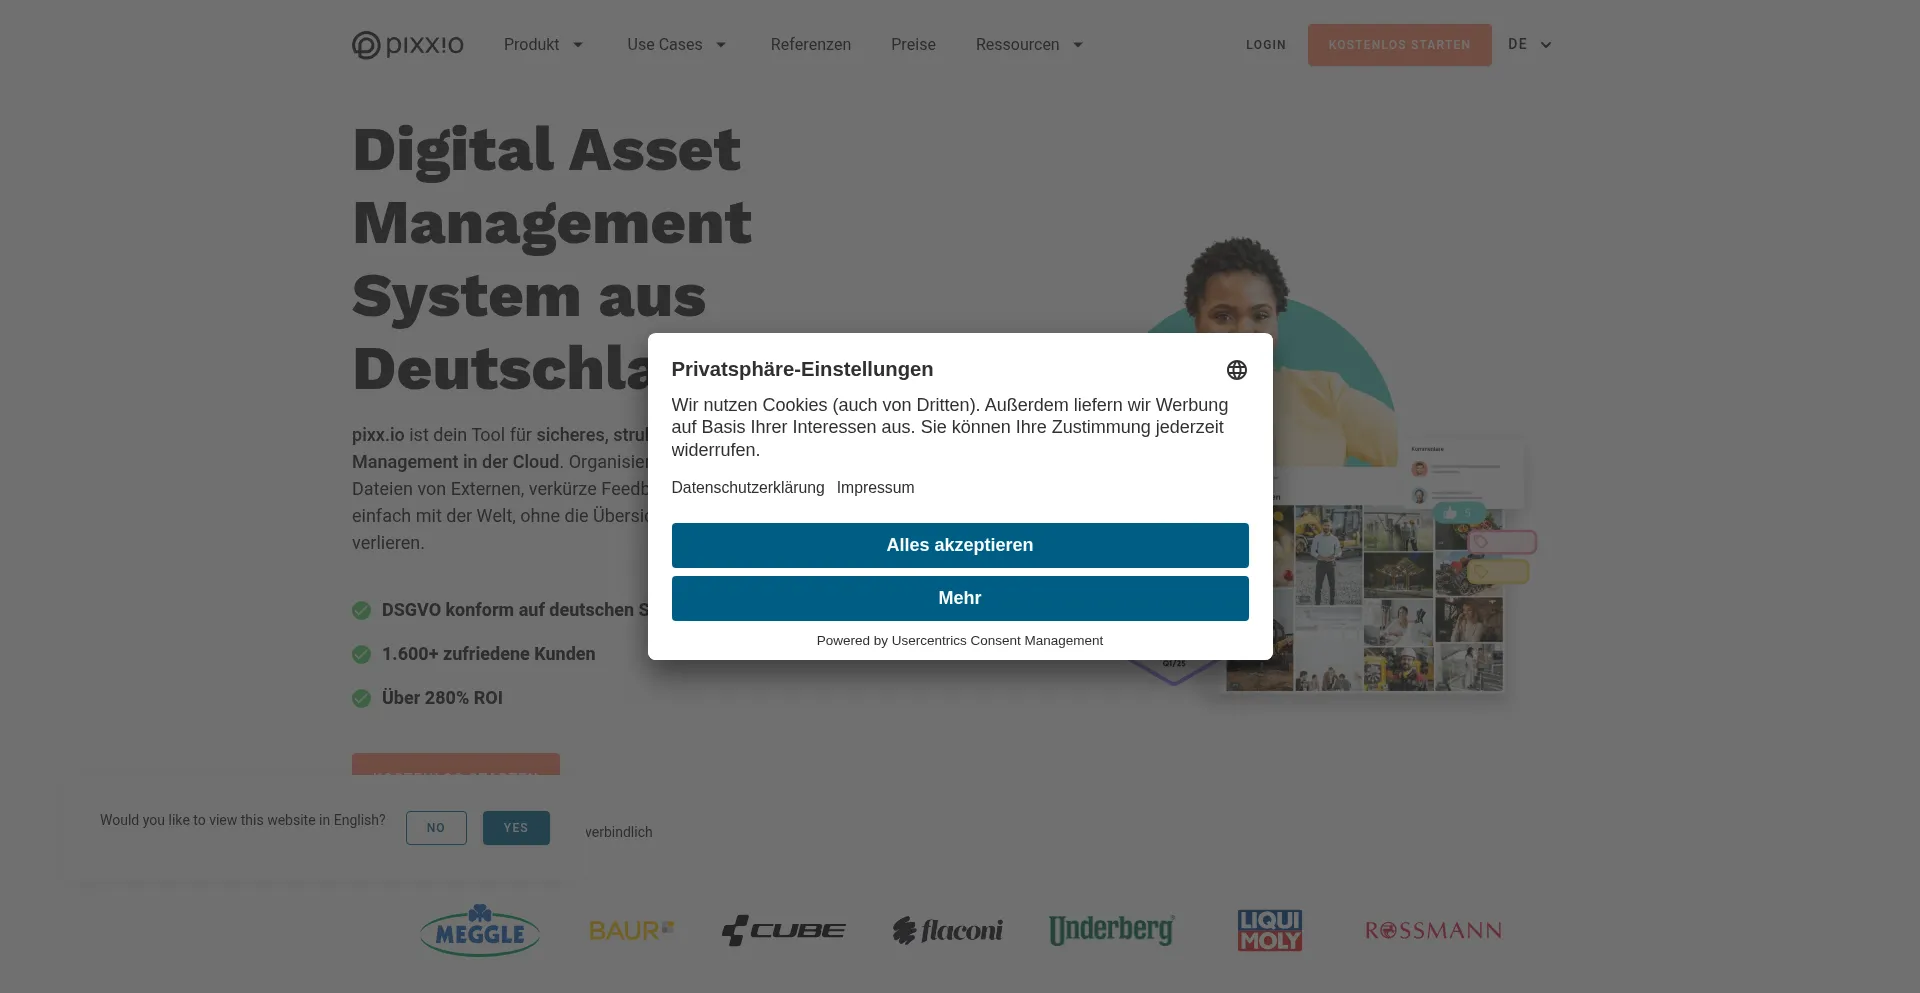Click the BAUR logo
1920x993 pixels.
coord(632,931)
